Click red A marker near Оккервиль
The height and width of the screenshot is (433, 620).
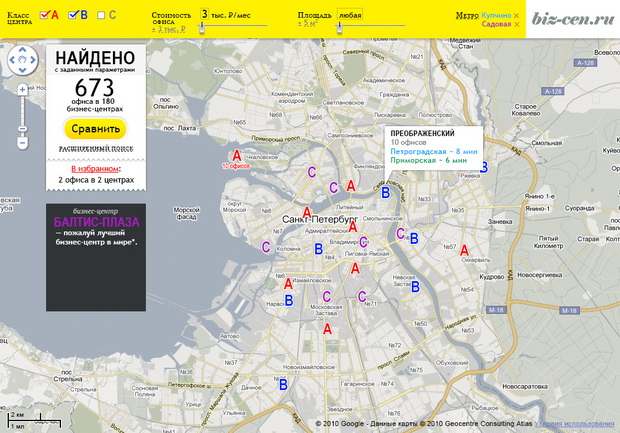(464, 250)
